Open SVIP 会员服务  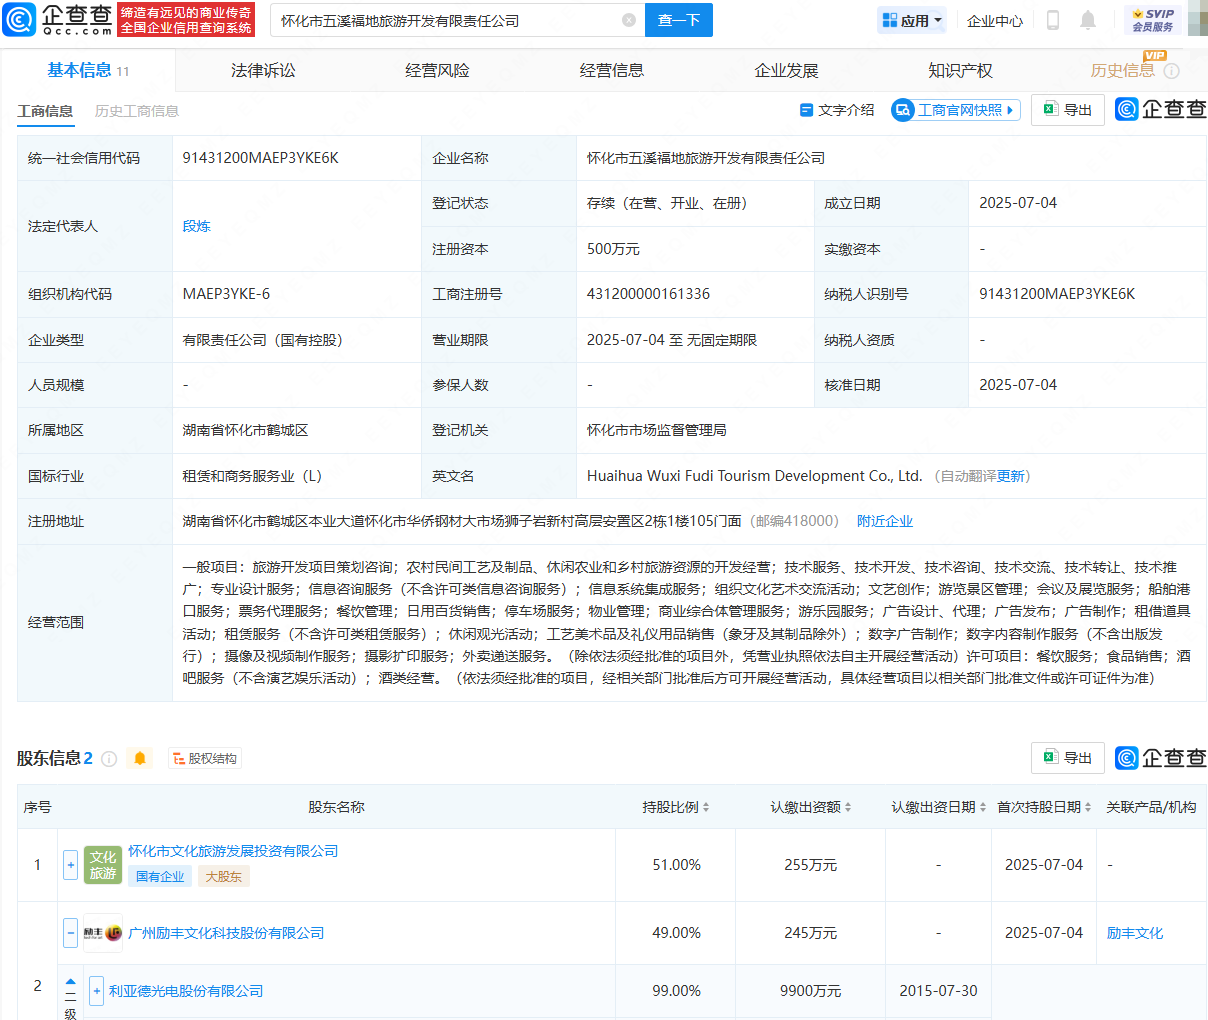tap(1153, 20)
